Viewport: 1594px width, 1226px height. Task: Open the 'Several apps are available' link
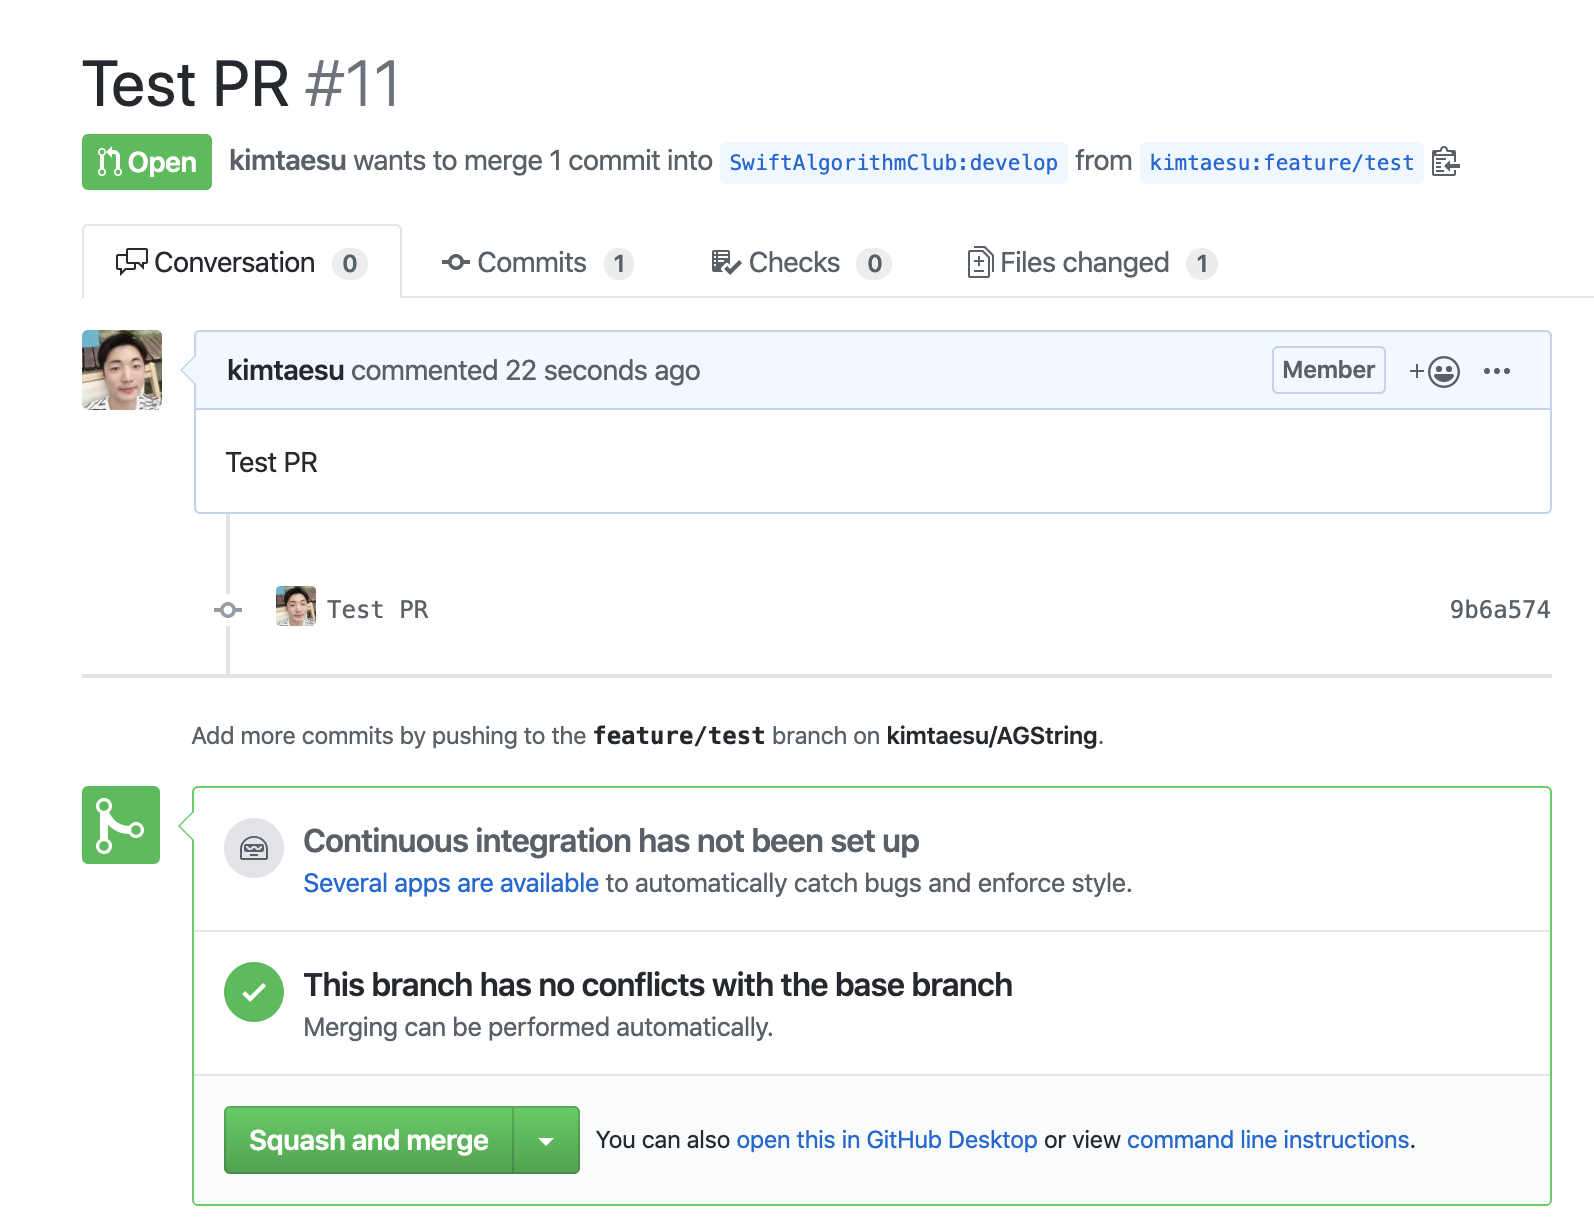(451, 883)
